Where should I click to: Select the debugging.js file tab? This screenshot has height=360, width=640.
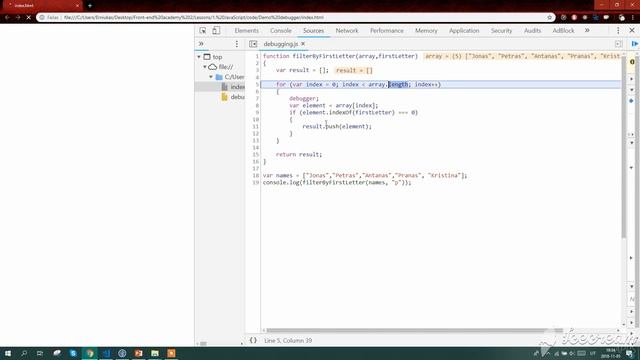[x=280, y=44]
